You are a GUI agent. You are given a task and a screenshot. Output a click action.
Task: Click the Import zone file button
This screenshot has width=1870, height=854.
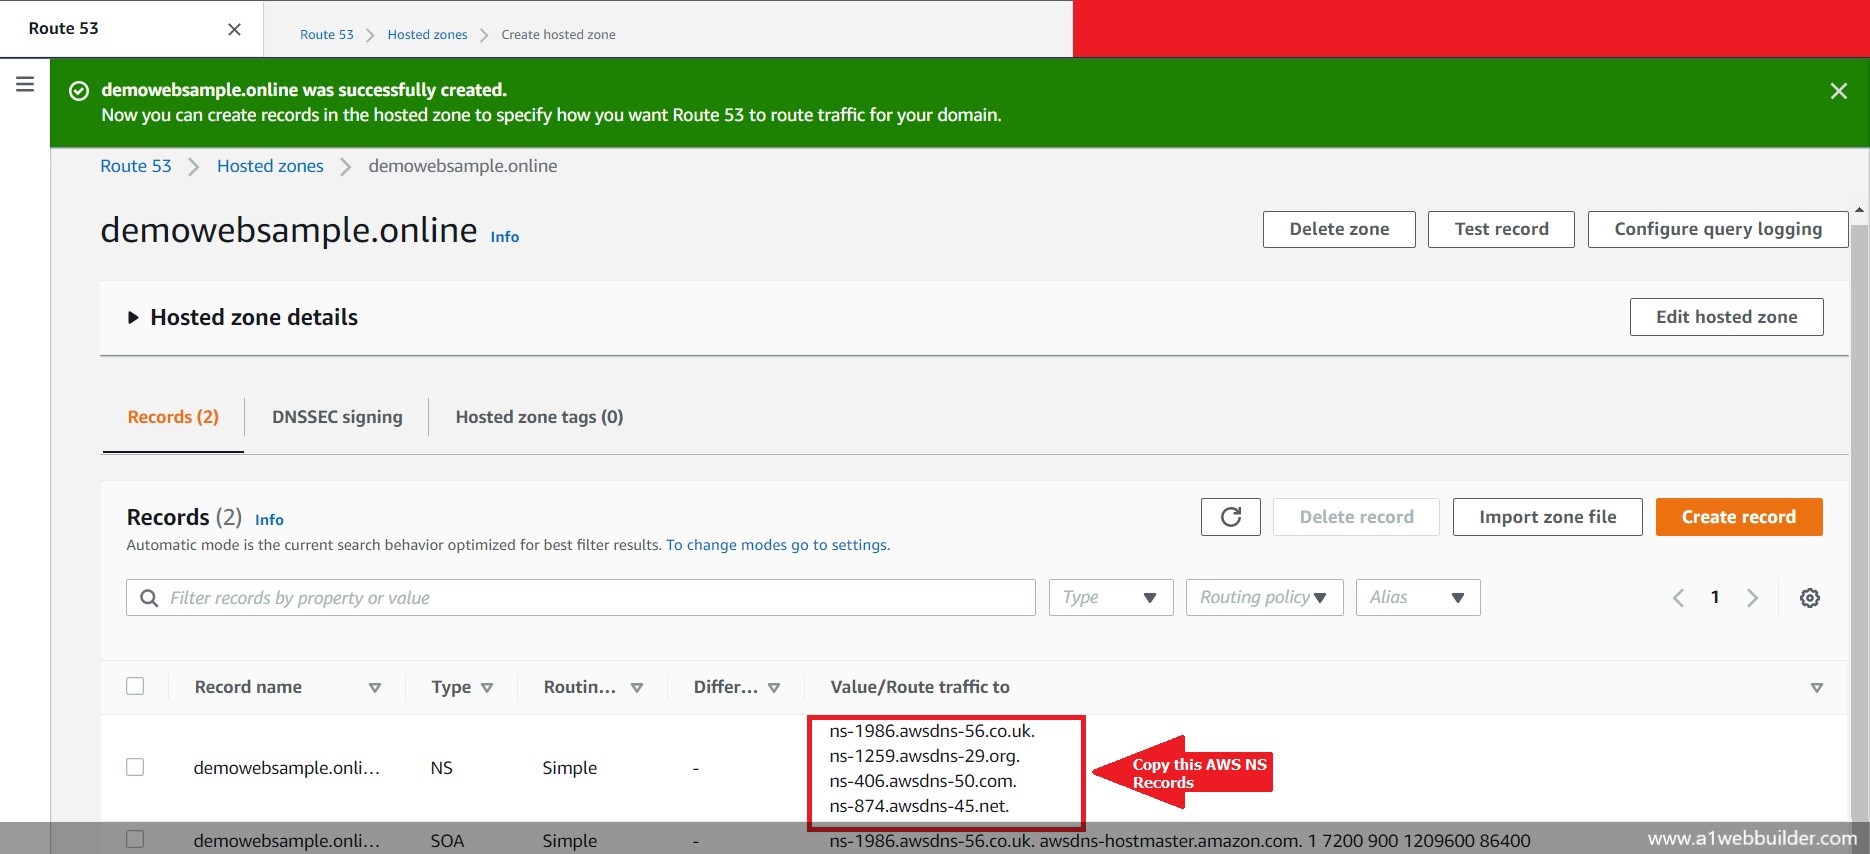(1547, 517)
